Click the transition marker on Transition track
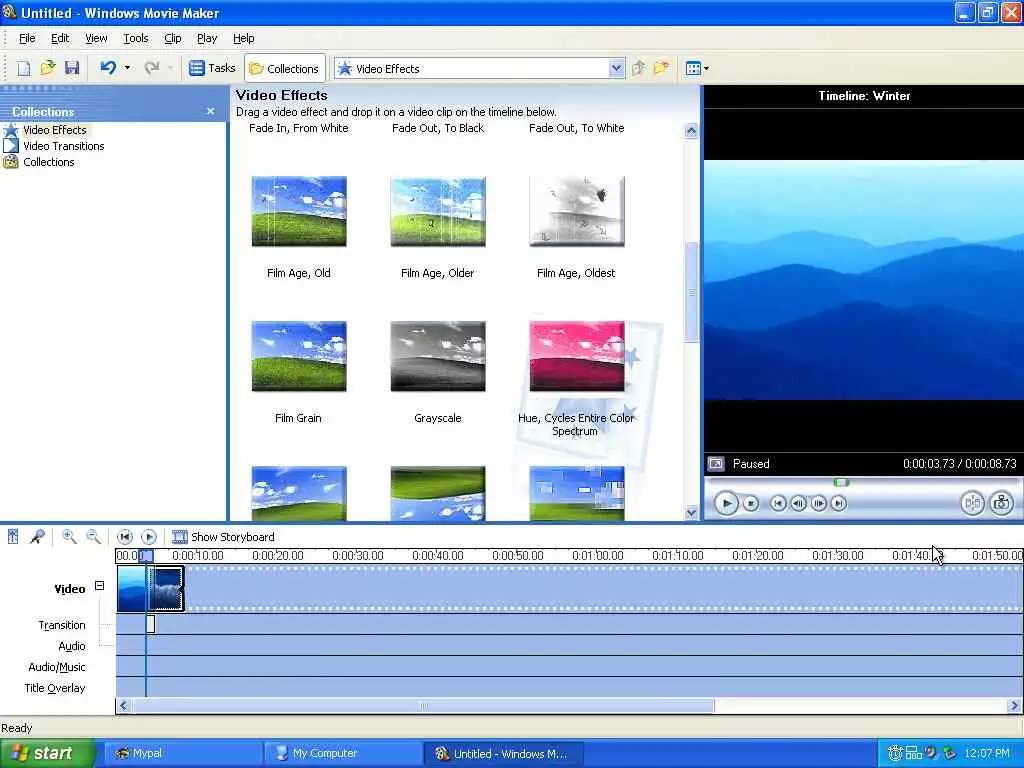 150,624
